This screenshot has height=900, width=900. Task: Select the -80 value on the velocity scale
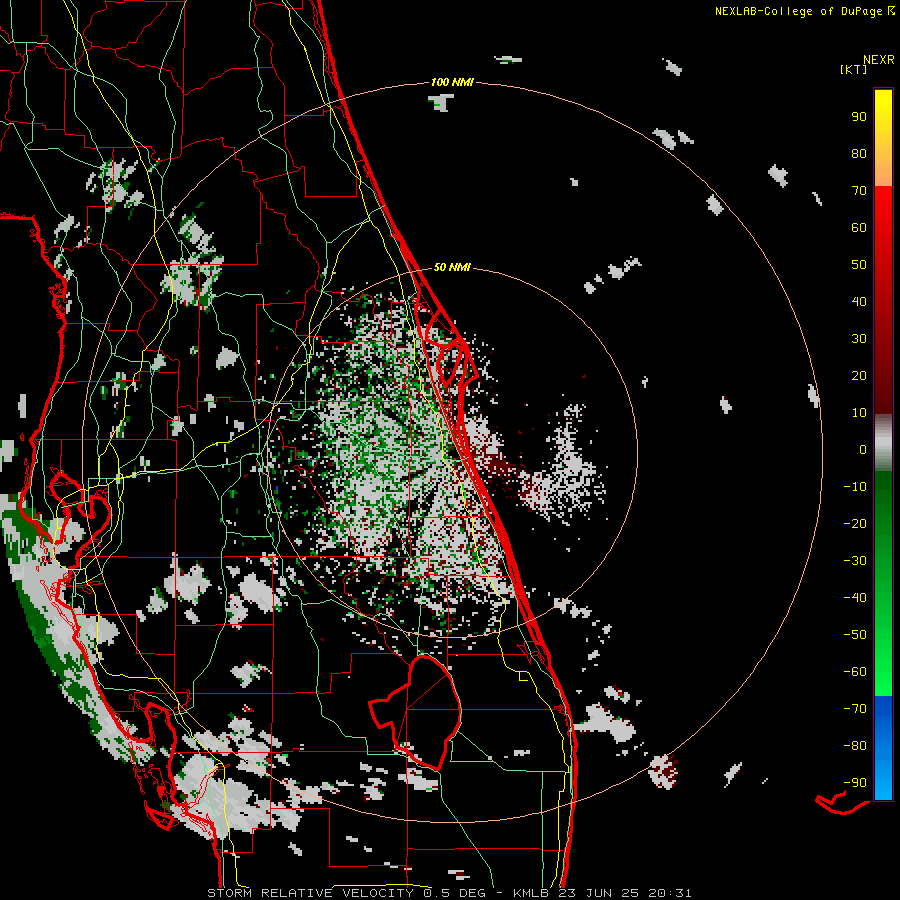click(x=855, y=746)
